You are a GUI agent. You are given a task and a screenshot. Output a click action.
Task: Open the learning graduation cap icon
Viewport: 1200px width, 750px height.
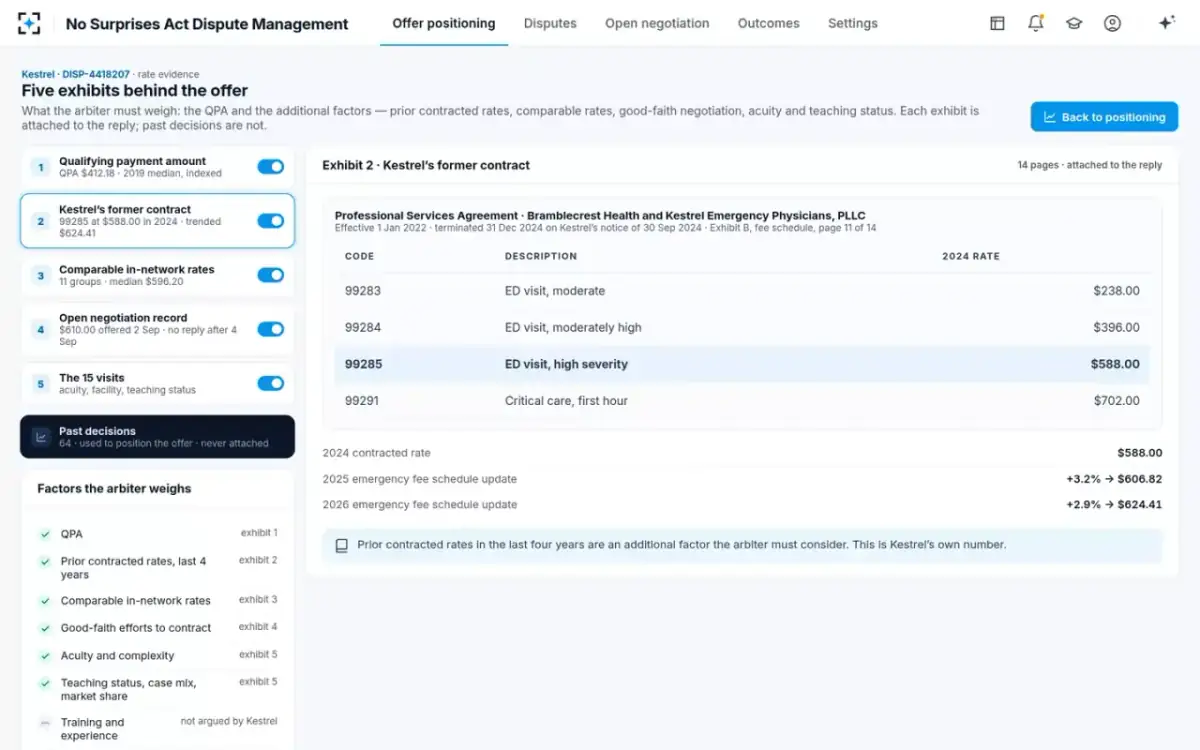[x=1074, y=23]
